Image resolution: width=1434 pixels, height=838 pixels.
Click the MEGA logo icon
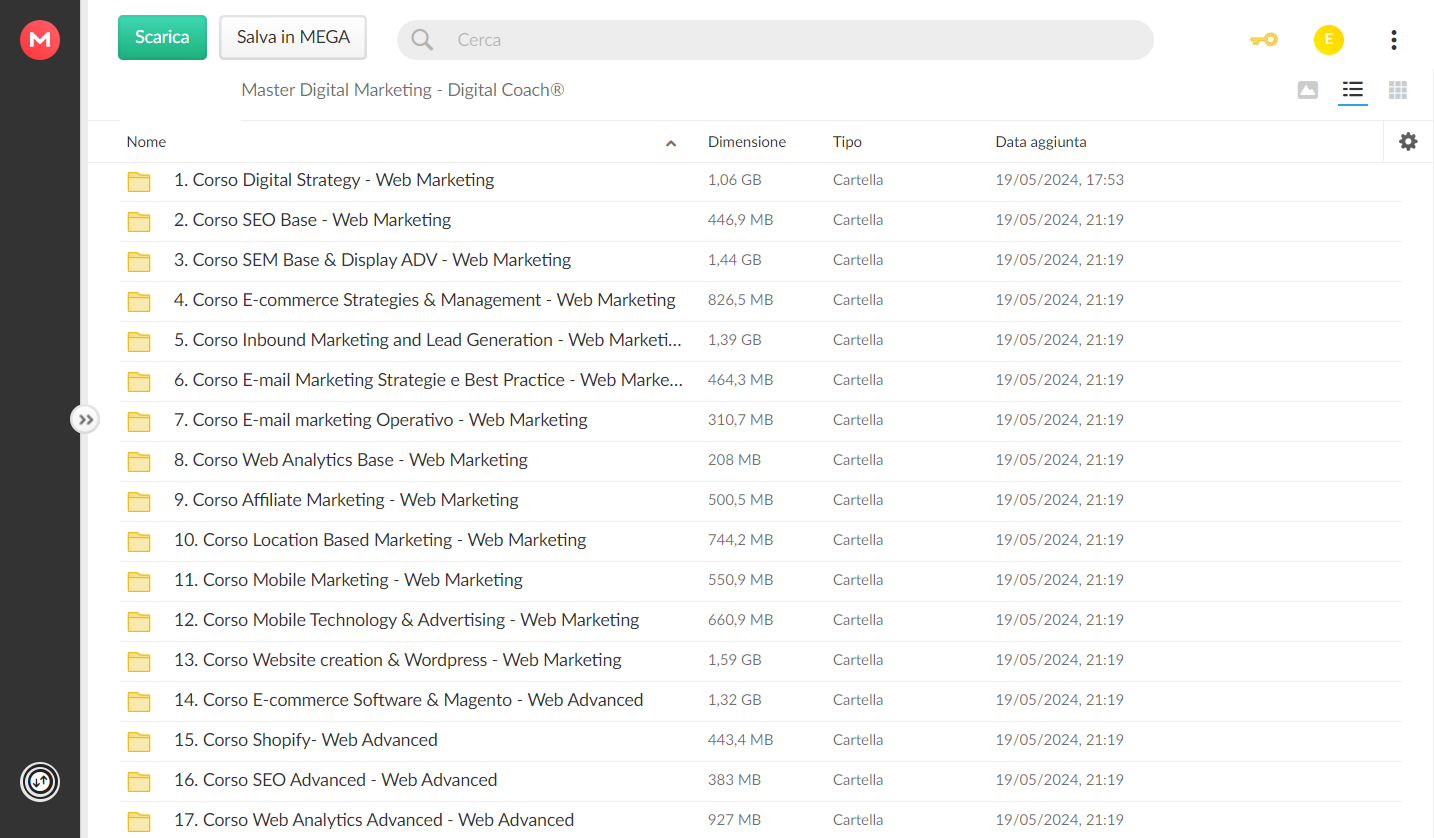(x=40, y=40)
